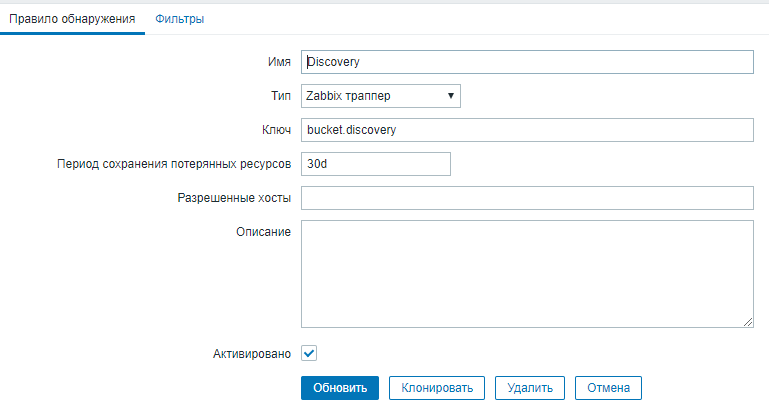
Task: Click the Описание label text
Action: click(264, 232)
